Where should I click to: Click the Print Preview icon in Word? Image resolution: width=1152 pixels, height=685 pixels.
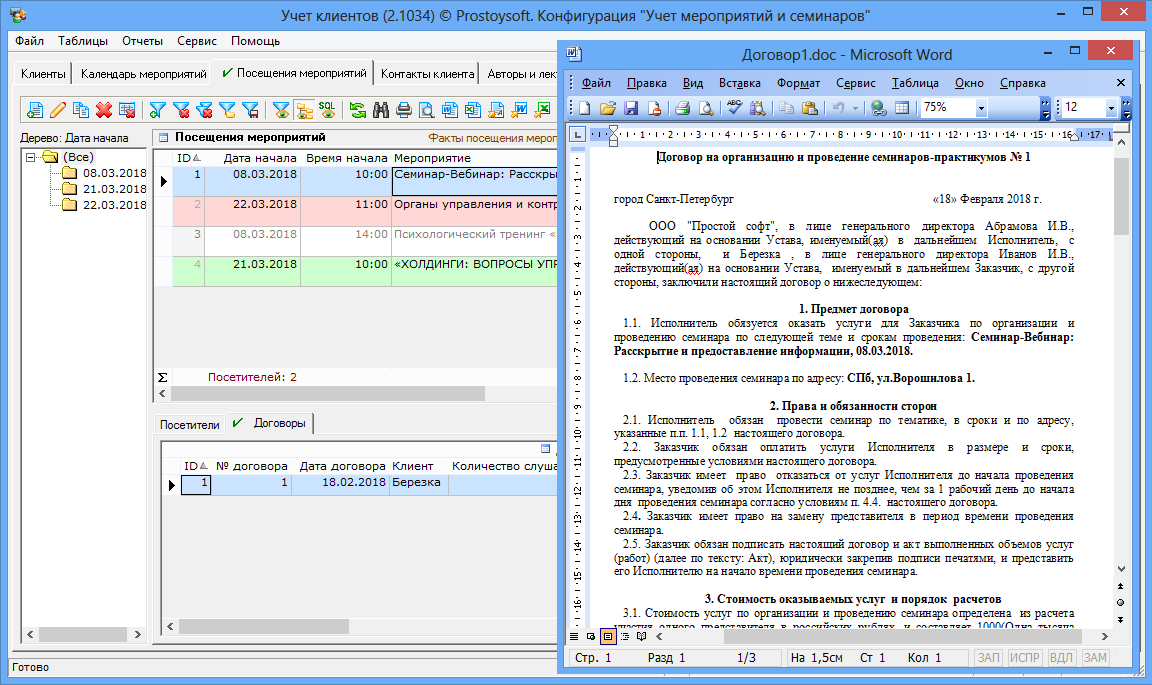[x=705, y=108]
